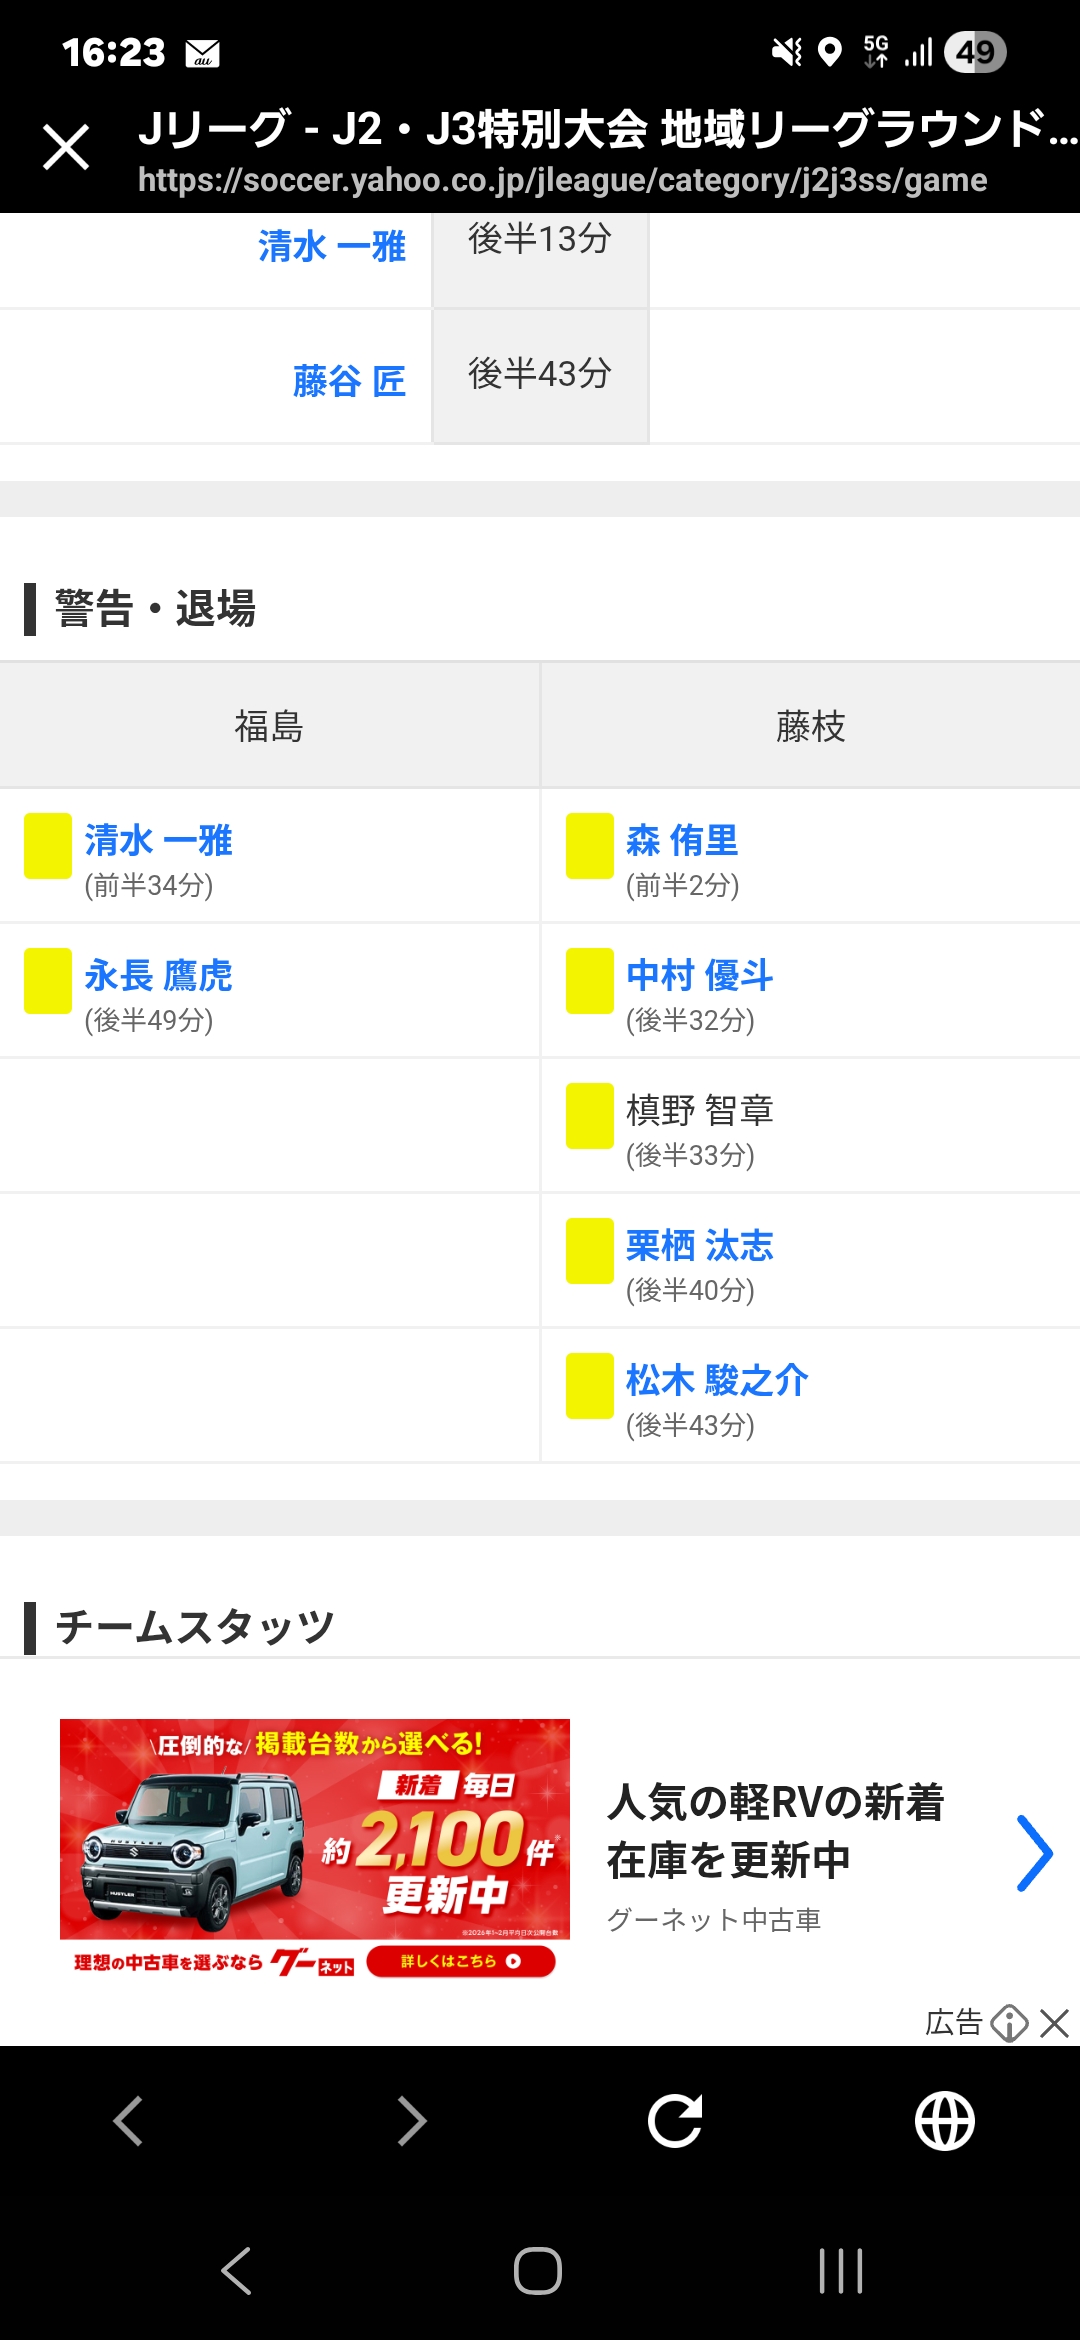
Task: Open 藤谷 匠 link in scorers list
Action: [348, 381]
